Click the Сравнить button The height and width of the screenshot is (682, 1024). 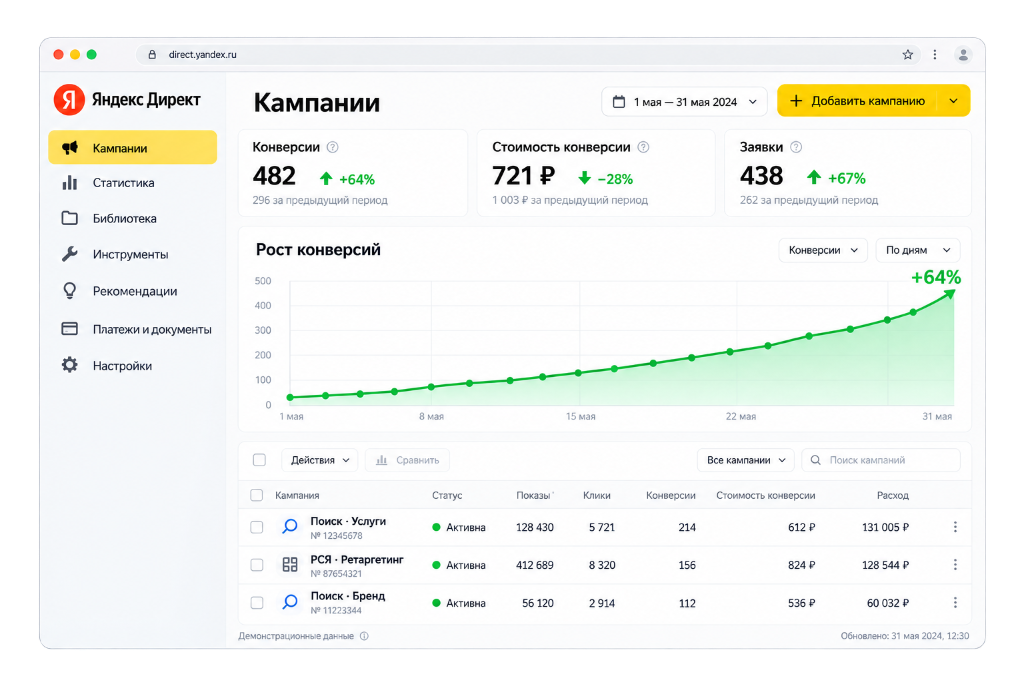point(408,460)
